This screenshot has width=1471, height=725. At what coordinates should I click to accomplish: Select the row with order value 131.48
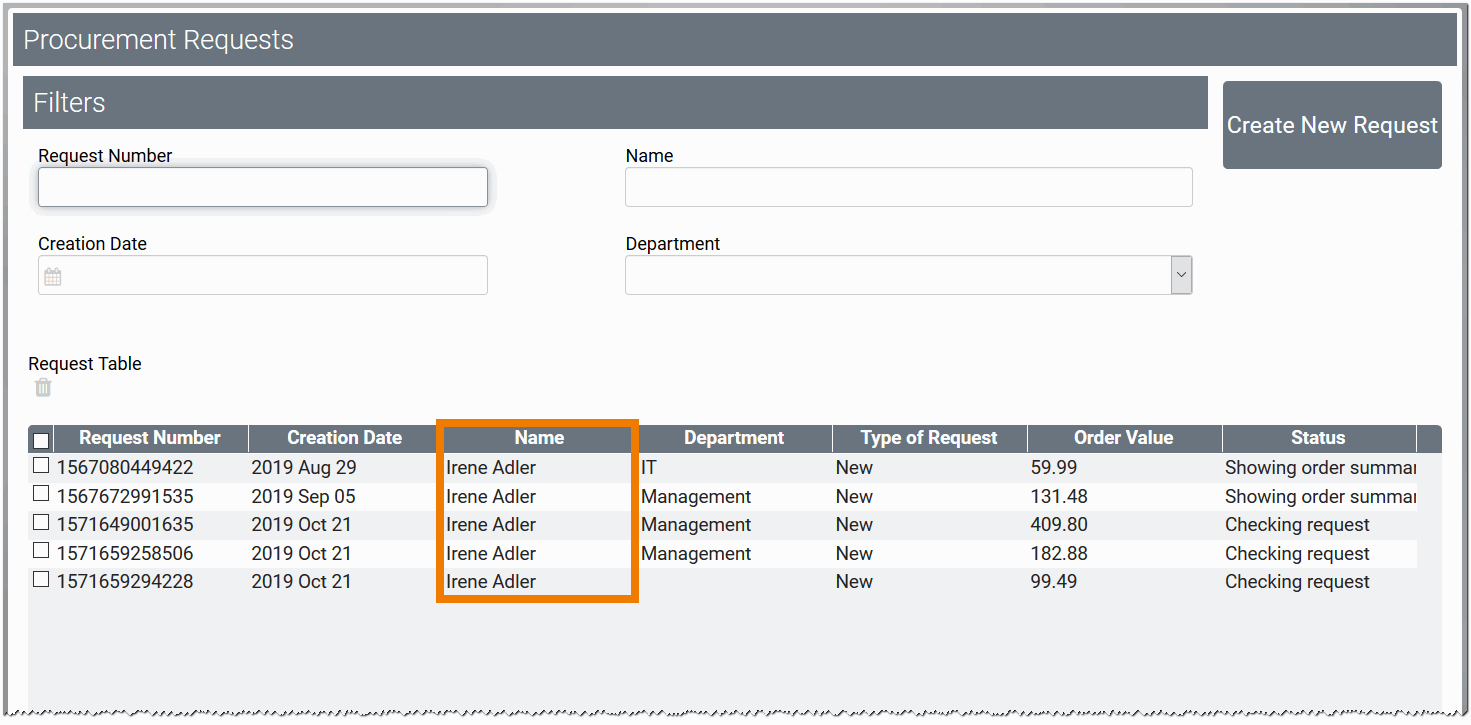[1059, 496]
